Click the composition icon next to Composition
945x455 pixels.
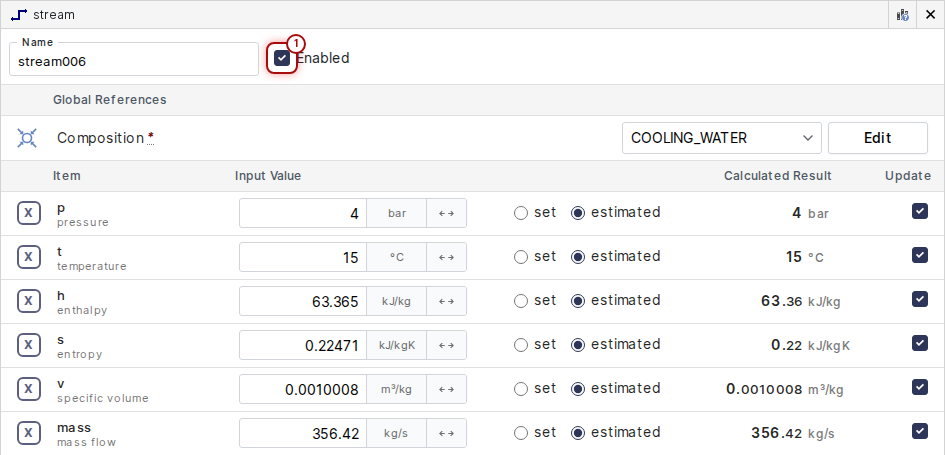click(x=28, y=138)
